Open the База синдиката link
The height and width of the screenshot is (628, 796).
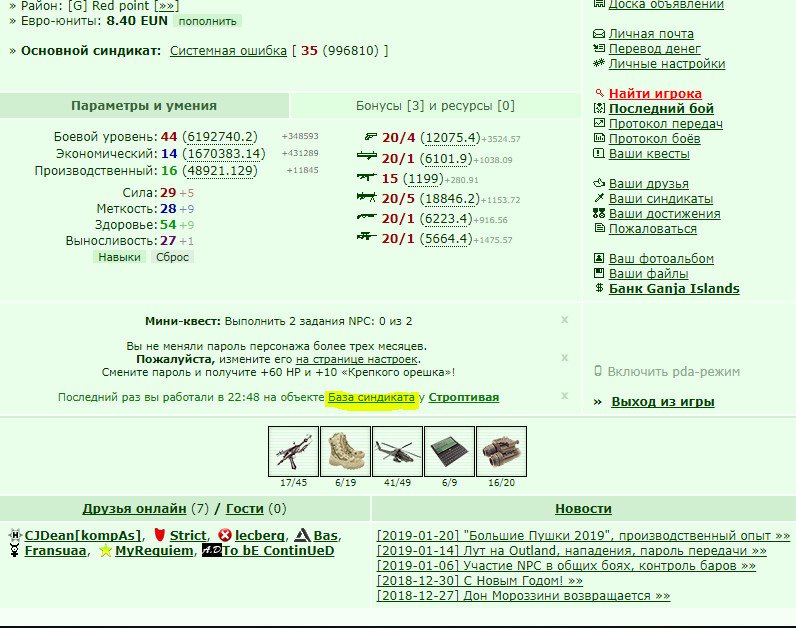[x=372, y=397]
